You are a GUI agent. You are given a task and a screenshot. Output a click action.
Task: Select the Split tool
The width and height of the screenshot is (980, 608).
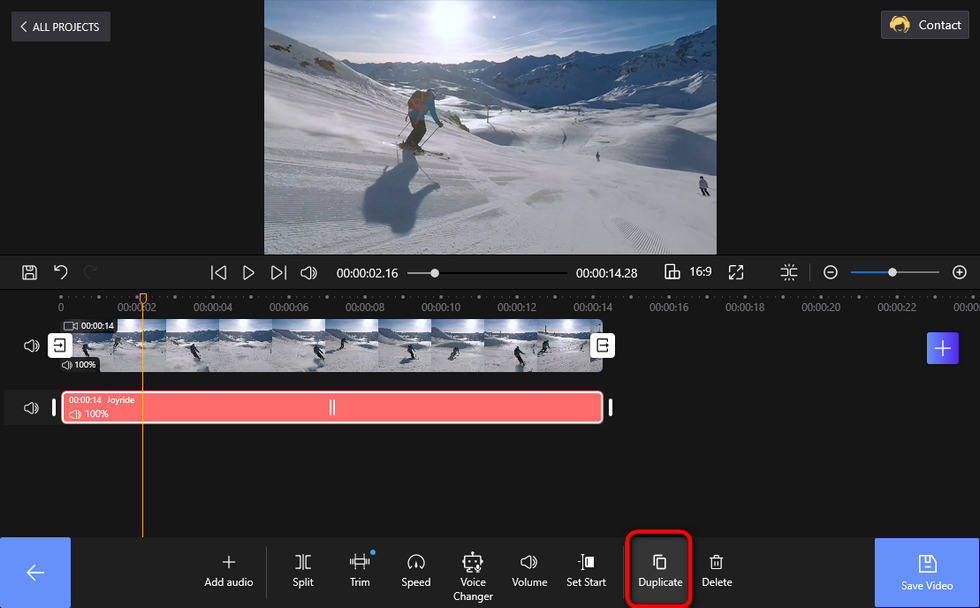click(303, 572)
